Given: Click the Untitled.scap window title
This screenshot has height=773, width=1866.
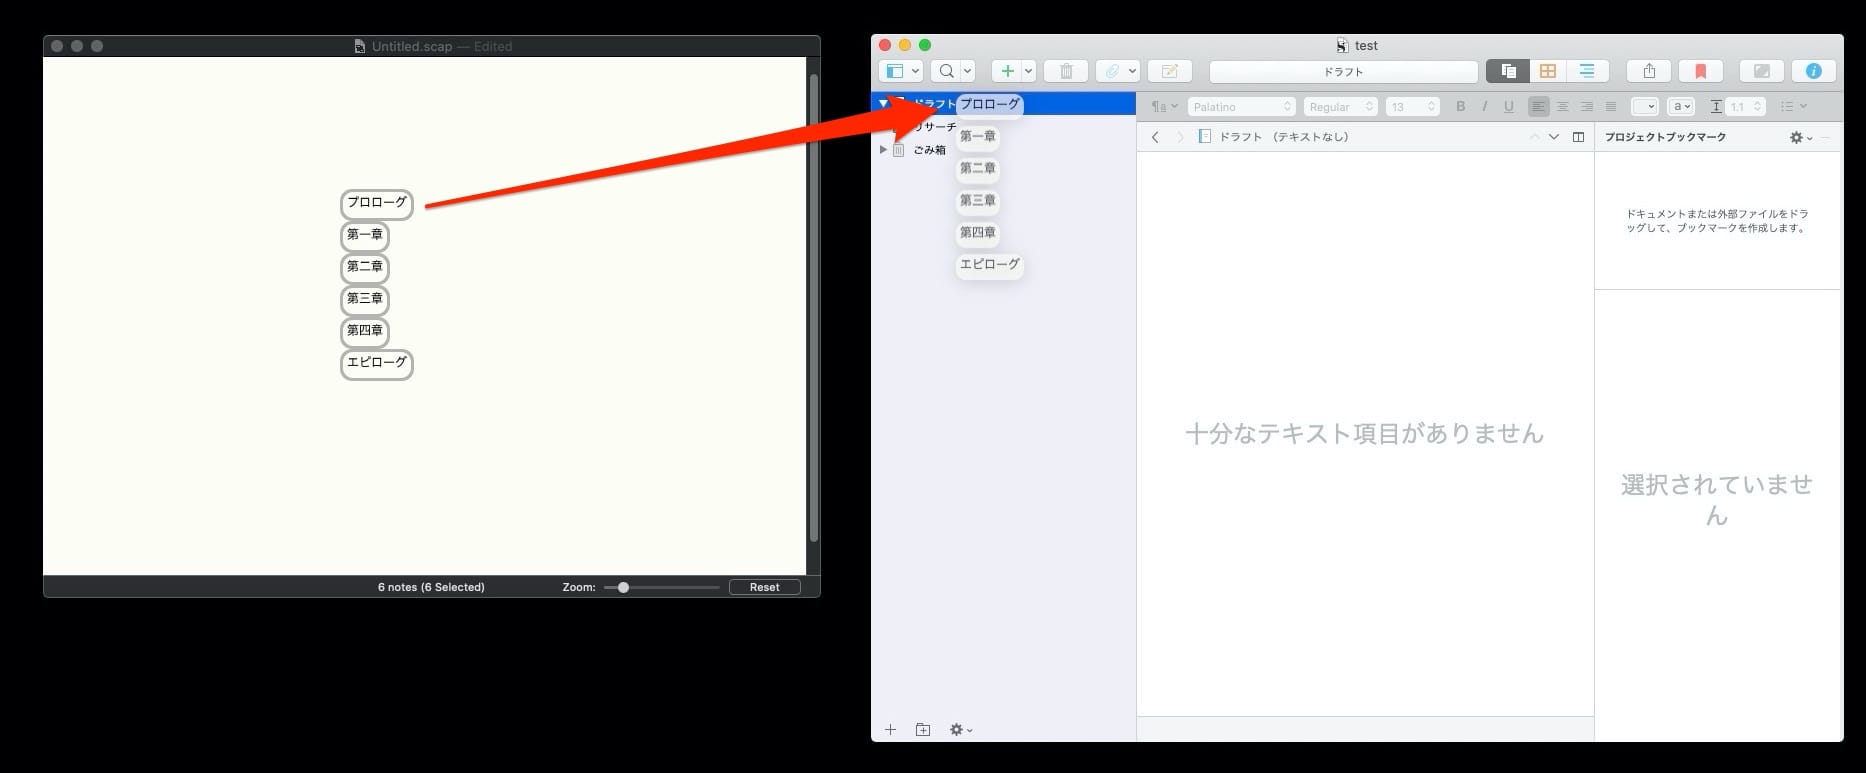Looking at the screenshot, I should [x=412, y=46].
